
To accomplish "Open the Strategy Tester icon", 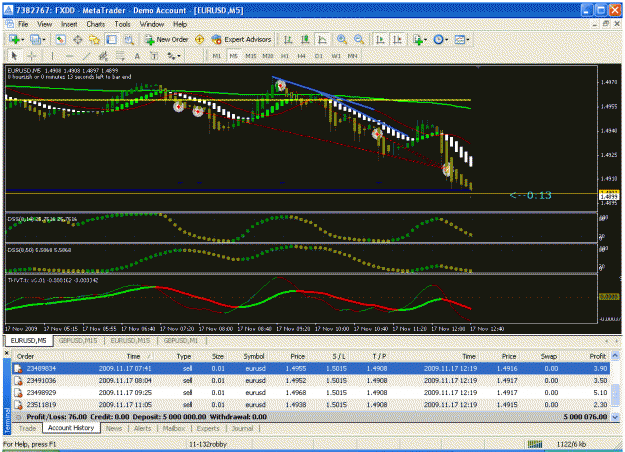I will pyautogui.click(x=129, y=39).
